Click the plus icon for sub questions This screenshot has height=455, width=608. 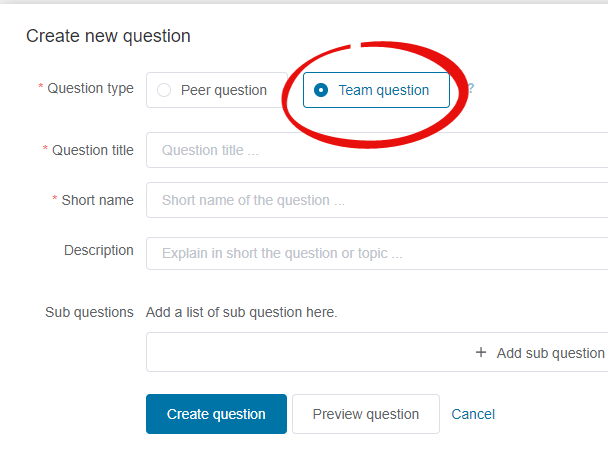click(x=481, y=353)
